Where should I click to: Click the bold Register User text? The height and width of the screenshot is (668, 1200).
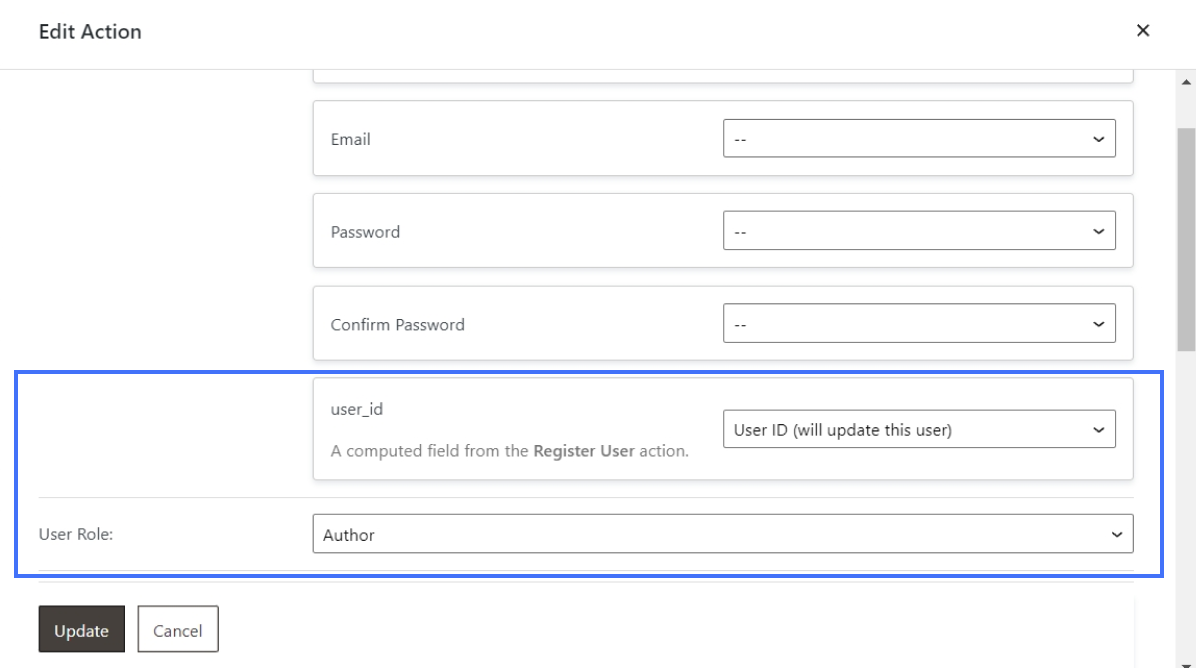point(585,451)
